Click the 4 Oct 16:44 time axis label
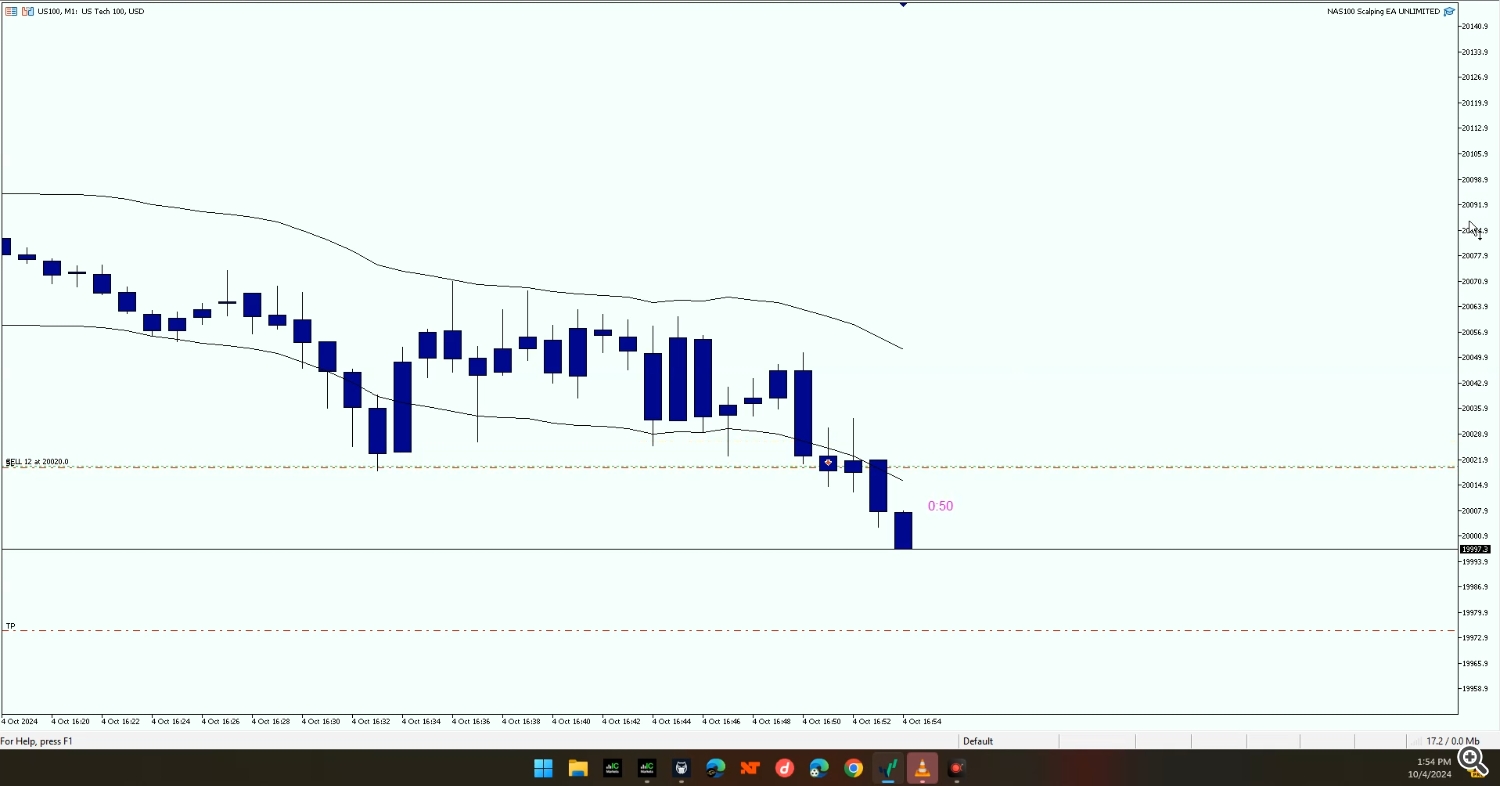 coord(671,721)
